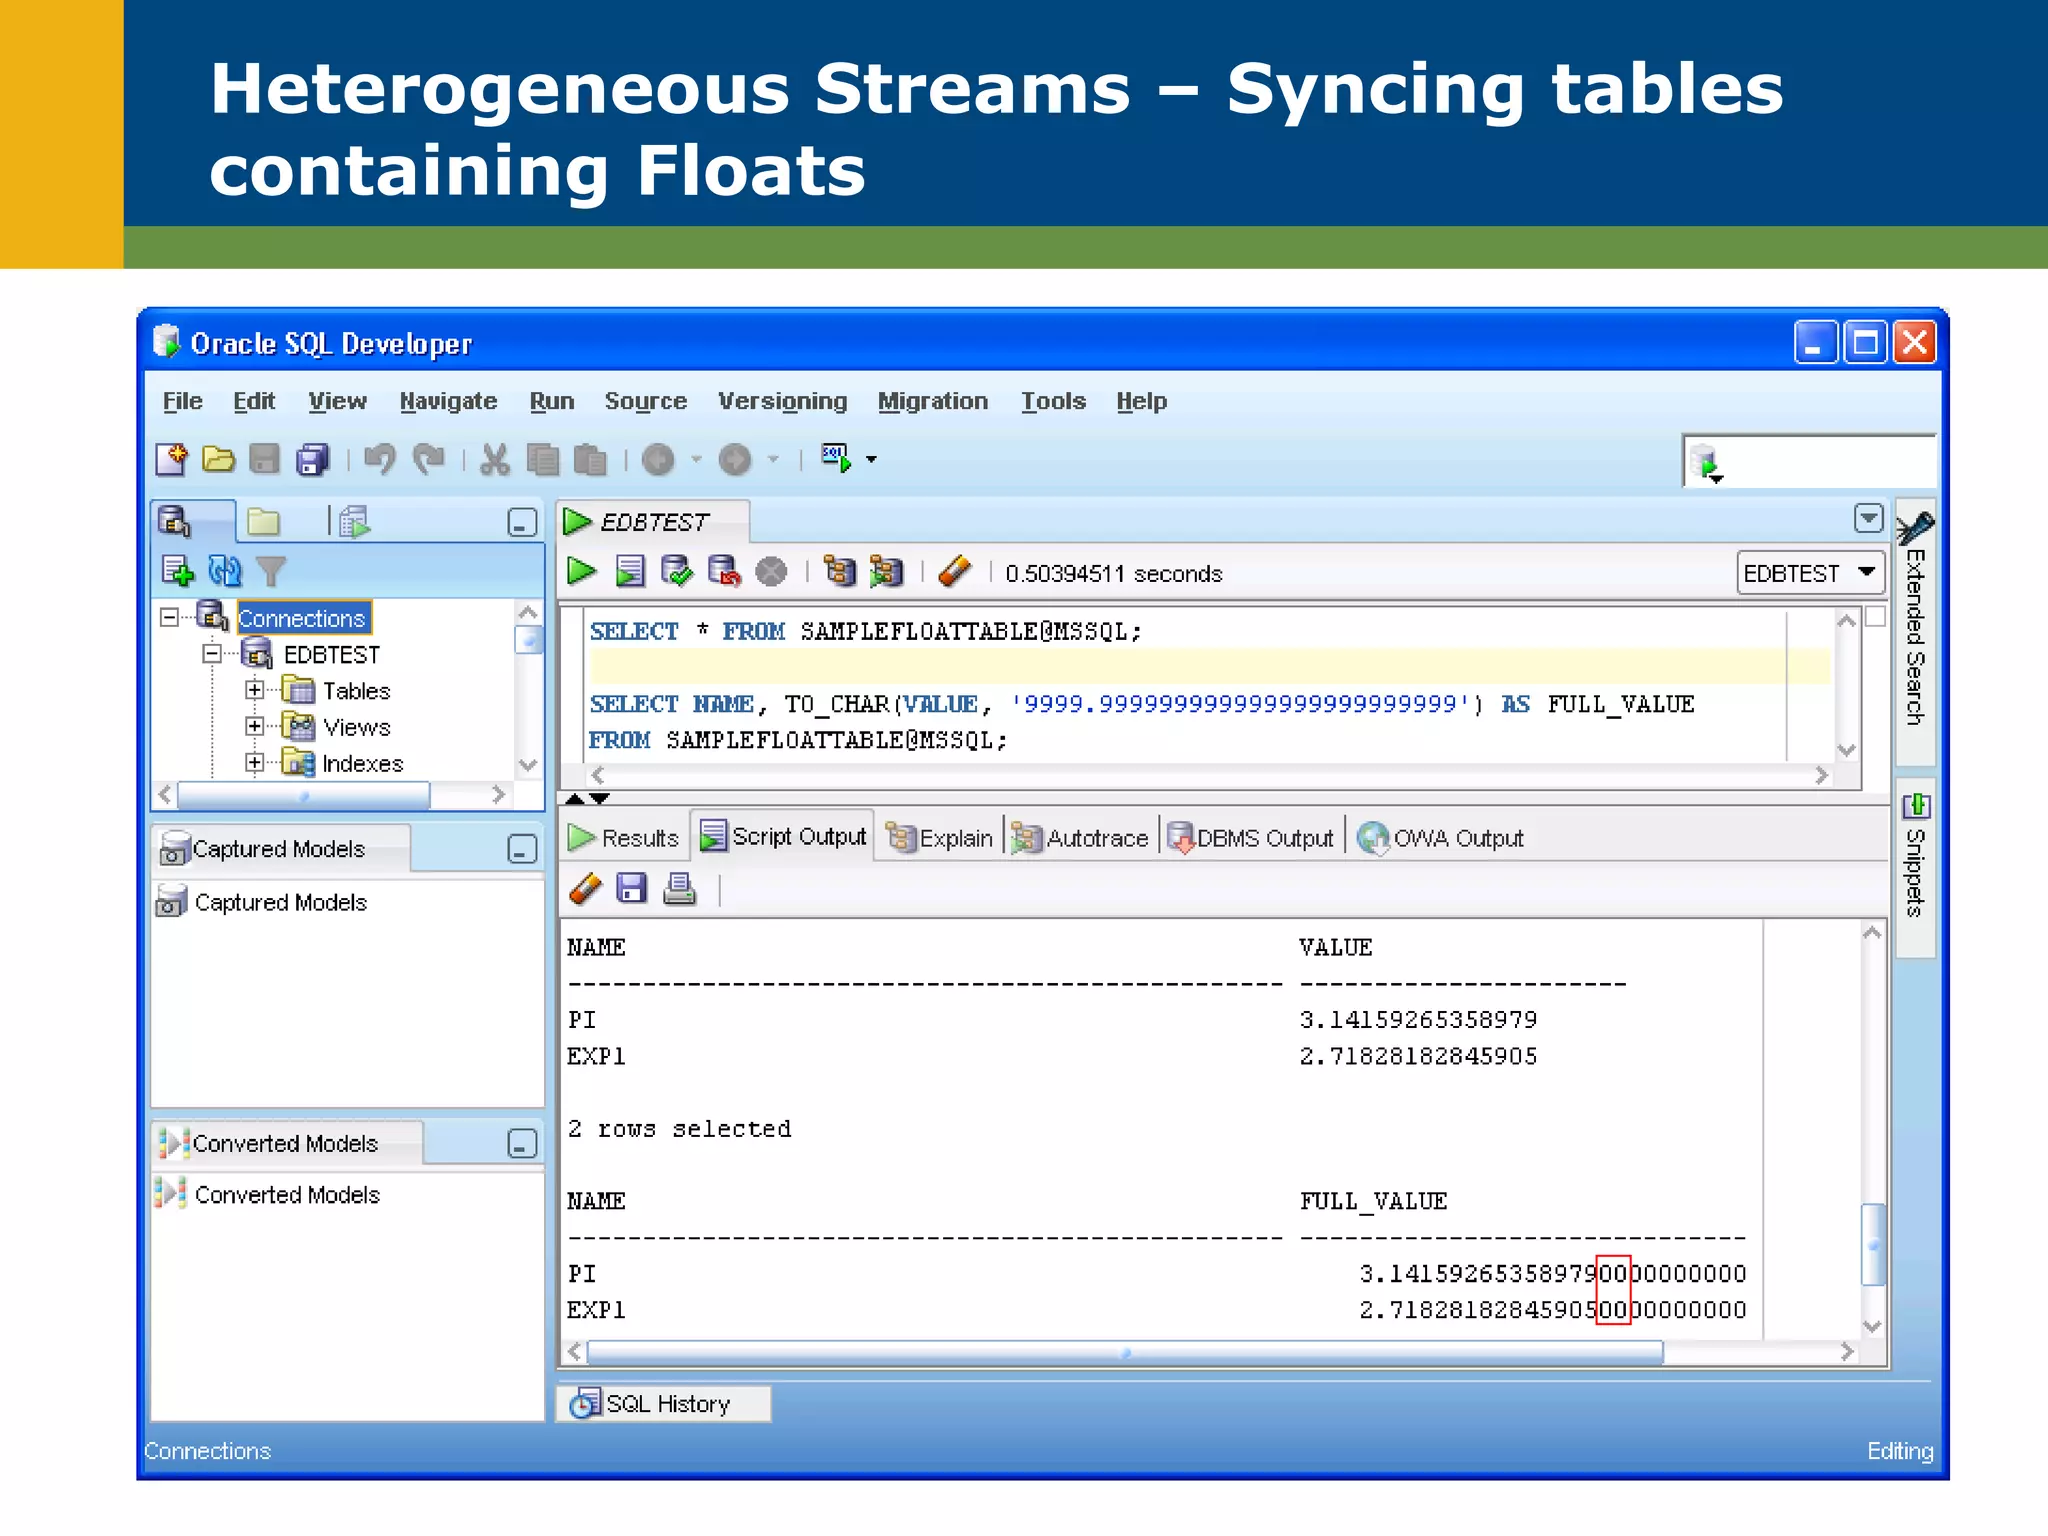Click the Execute Explain Plan icon

click(840, 572)
